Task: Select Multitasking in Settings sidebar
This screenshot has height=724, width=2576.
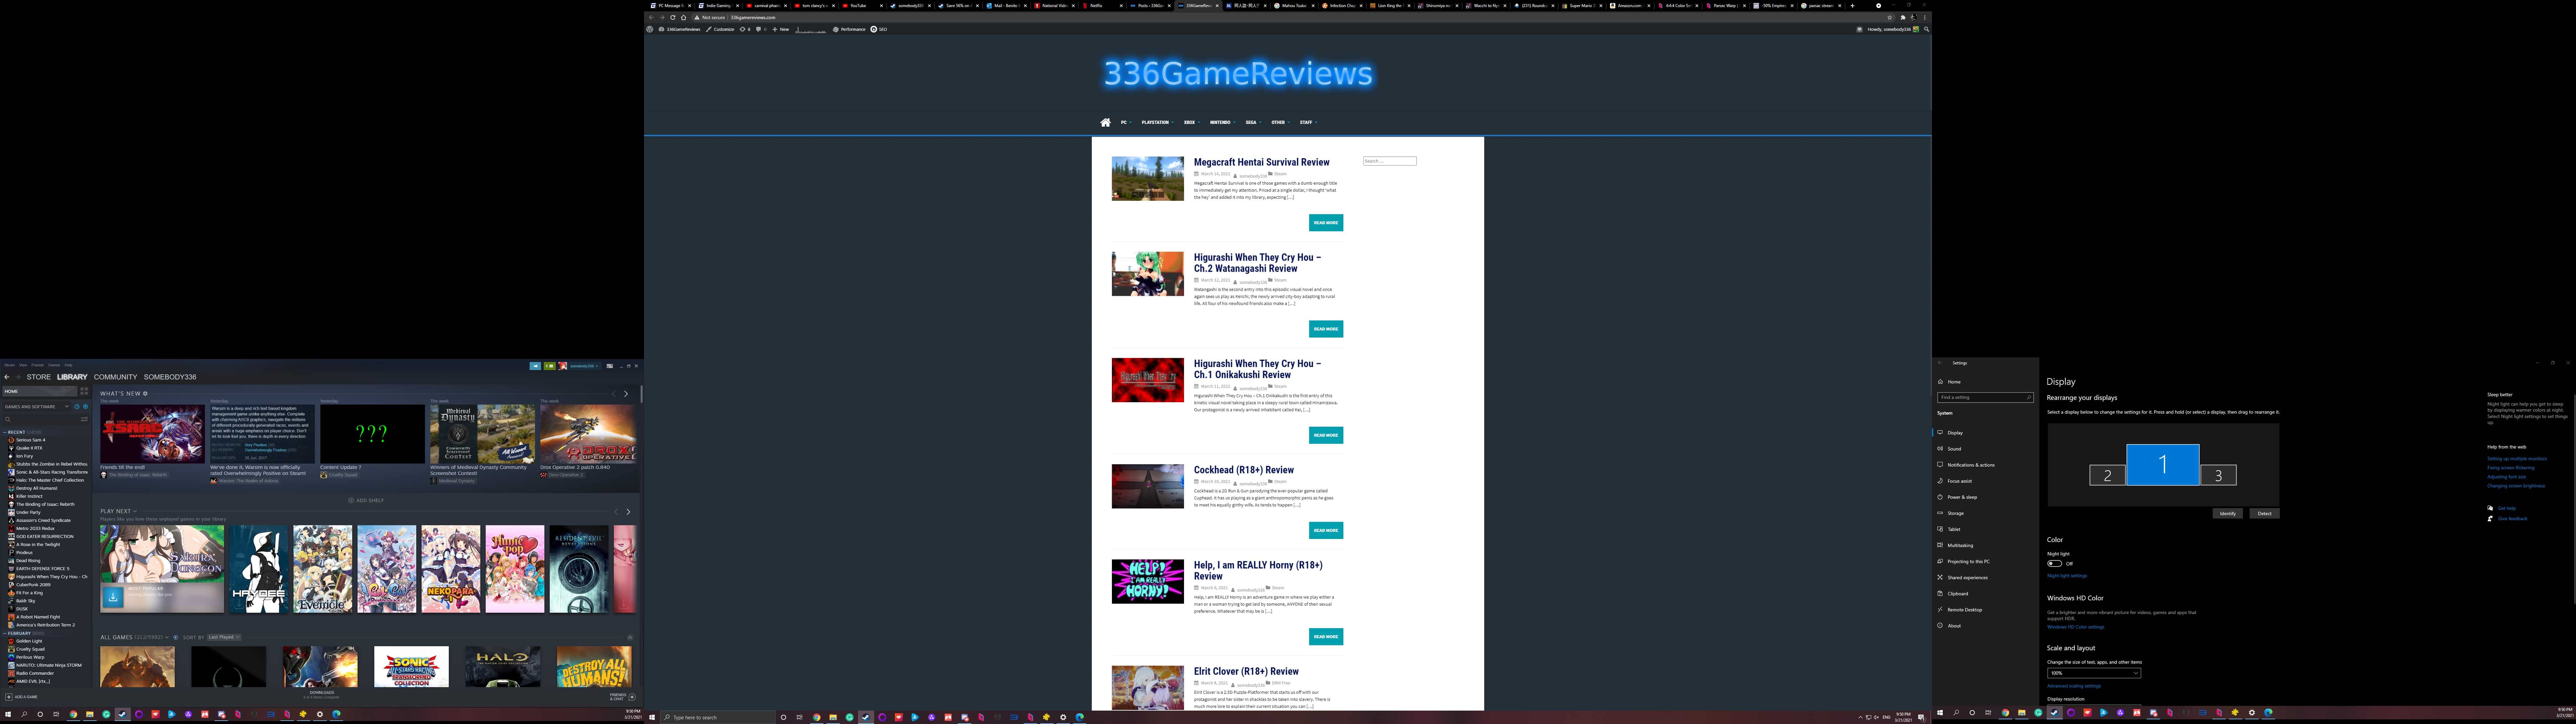Action: [x=1960, y=545]
